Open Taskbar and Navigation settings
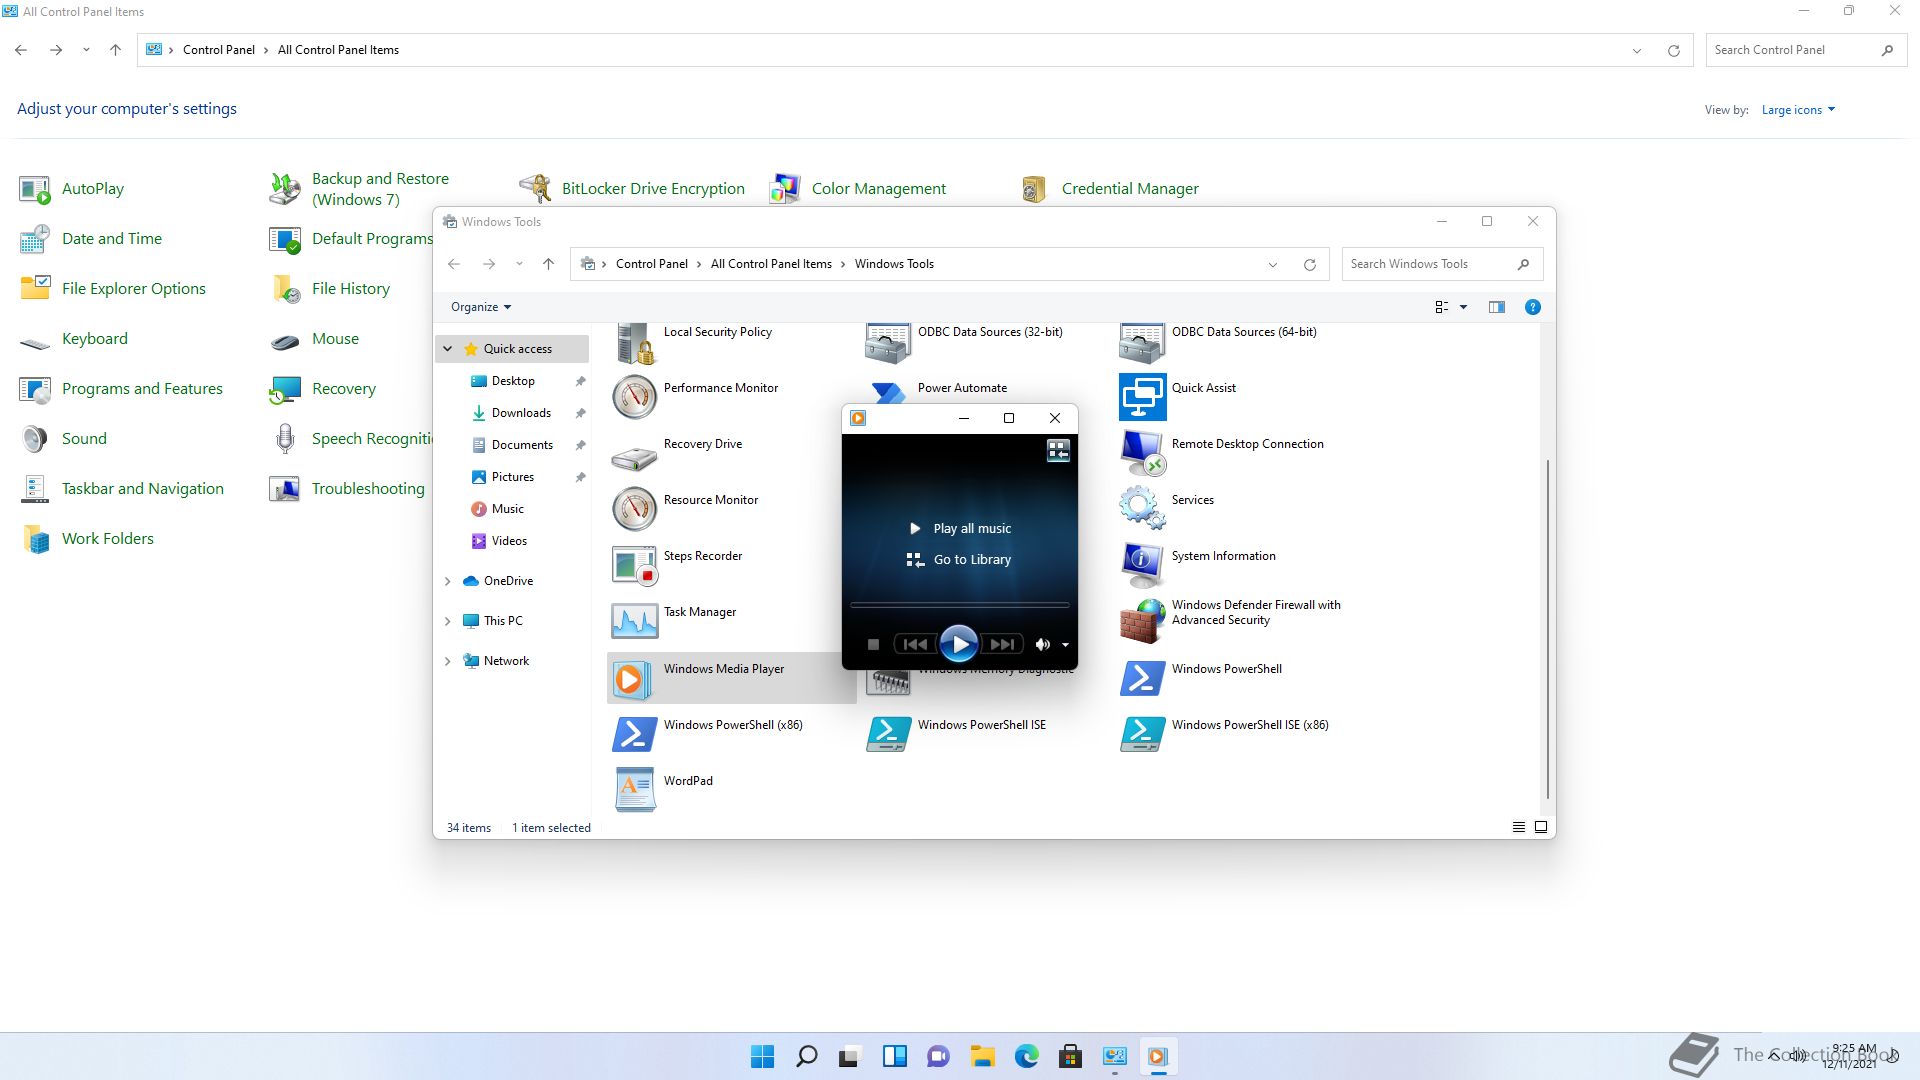 point(122,489)
